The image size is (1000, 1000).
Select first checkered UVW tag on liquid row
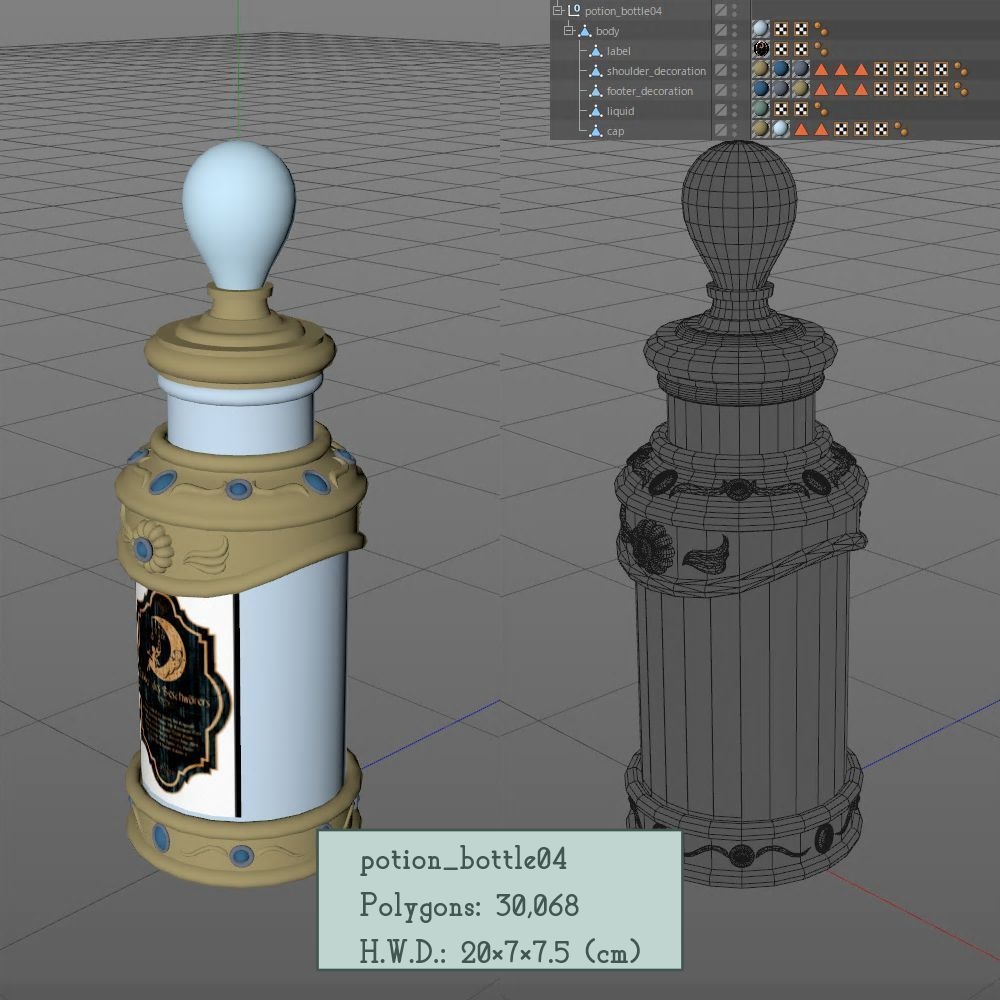click(x=781, y=110)
